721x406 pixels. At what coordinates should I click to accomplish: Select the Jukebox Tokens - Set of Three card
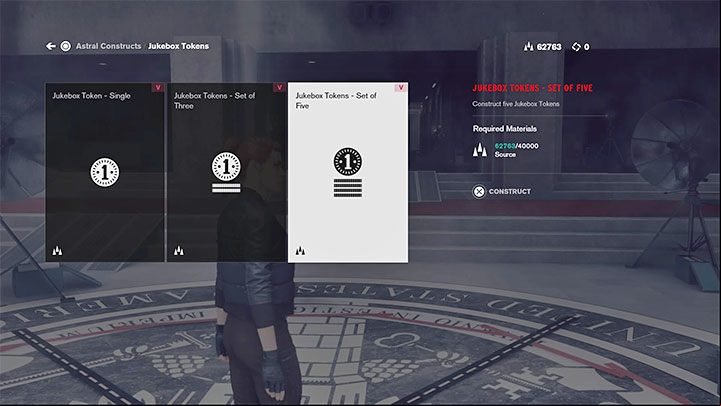pos(226,172)
